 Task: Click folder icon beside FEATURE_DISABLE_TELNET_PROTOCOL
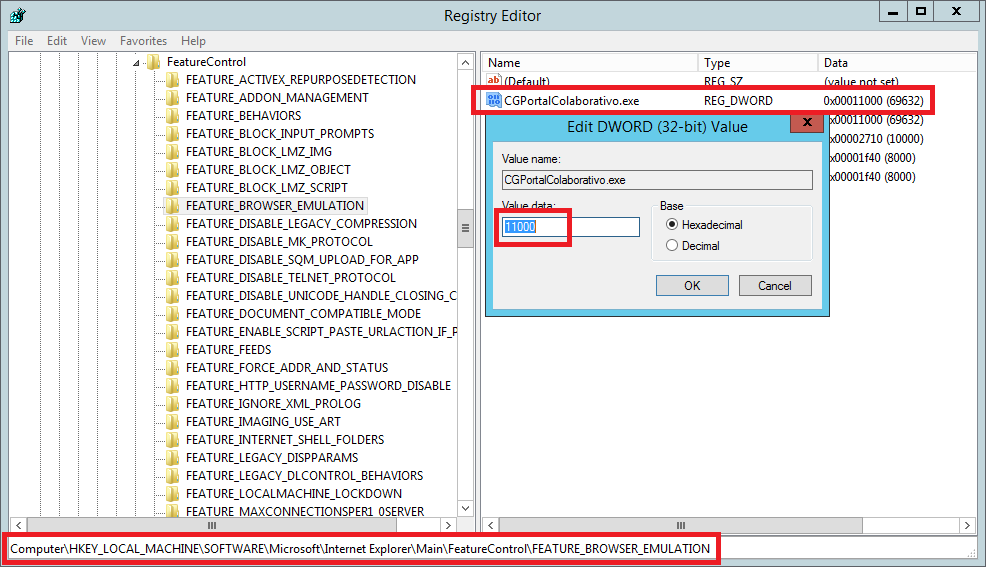[172, 278]
